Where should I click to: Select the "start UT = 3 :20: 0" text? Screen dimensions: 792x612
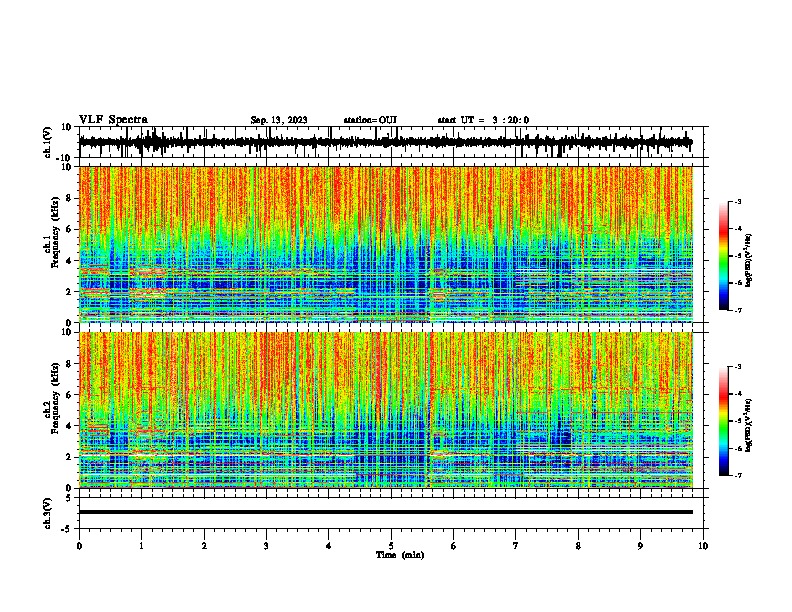pyautogui.click(x=483, y=120)
